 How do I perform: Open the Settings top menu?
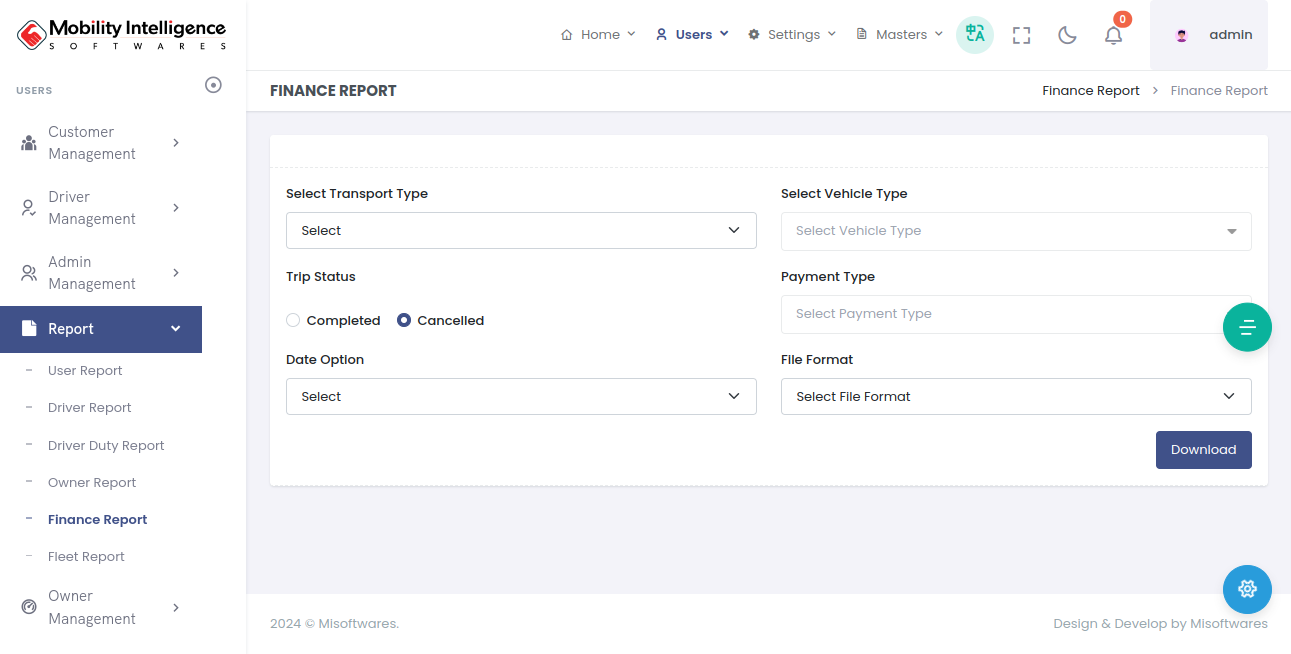click(x=792, y=35)
